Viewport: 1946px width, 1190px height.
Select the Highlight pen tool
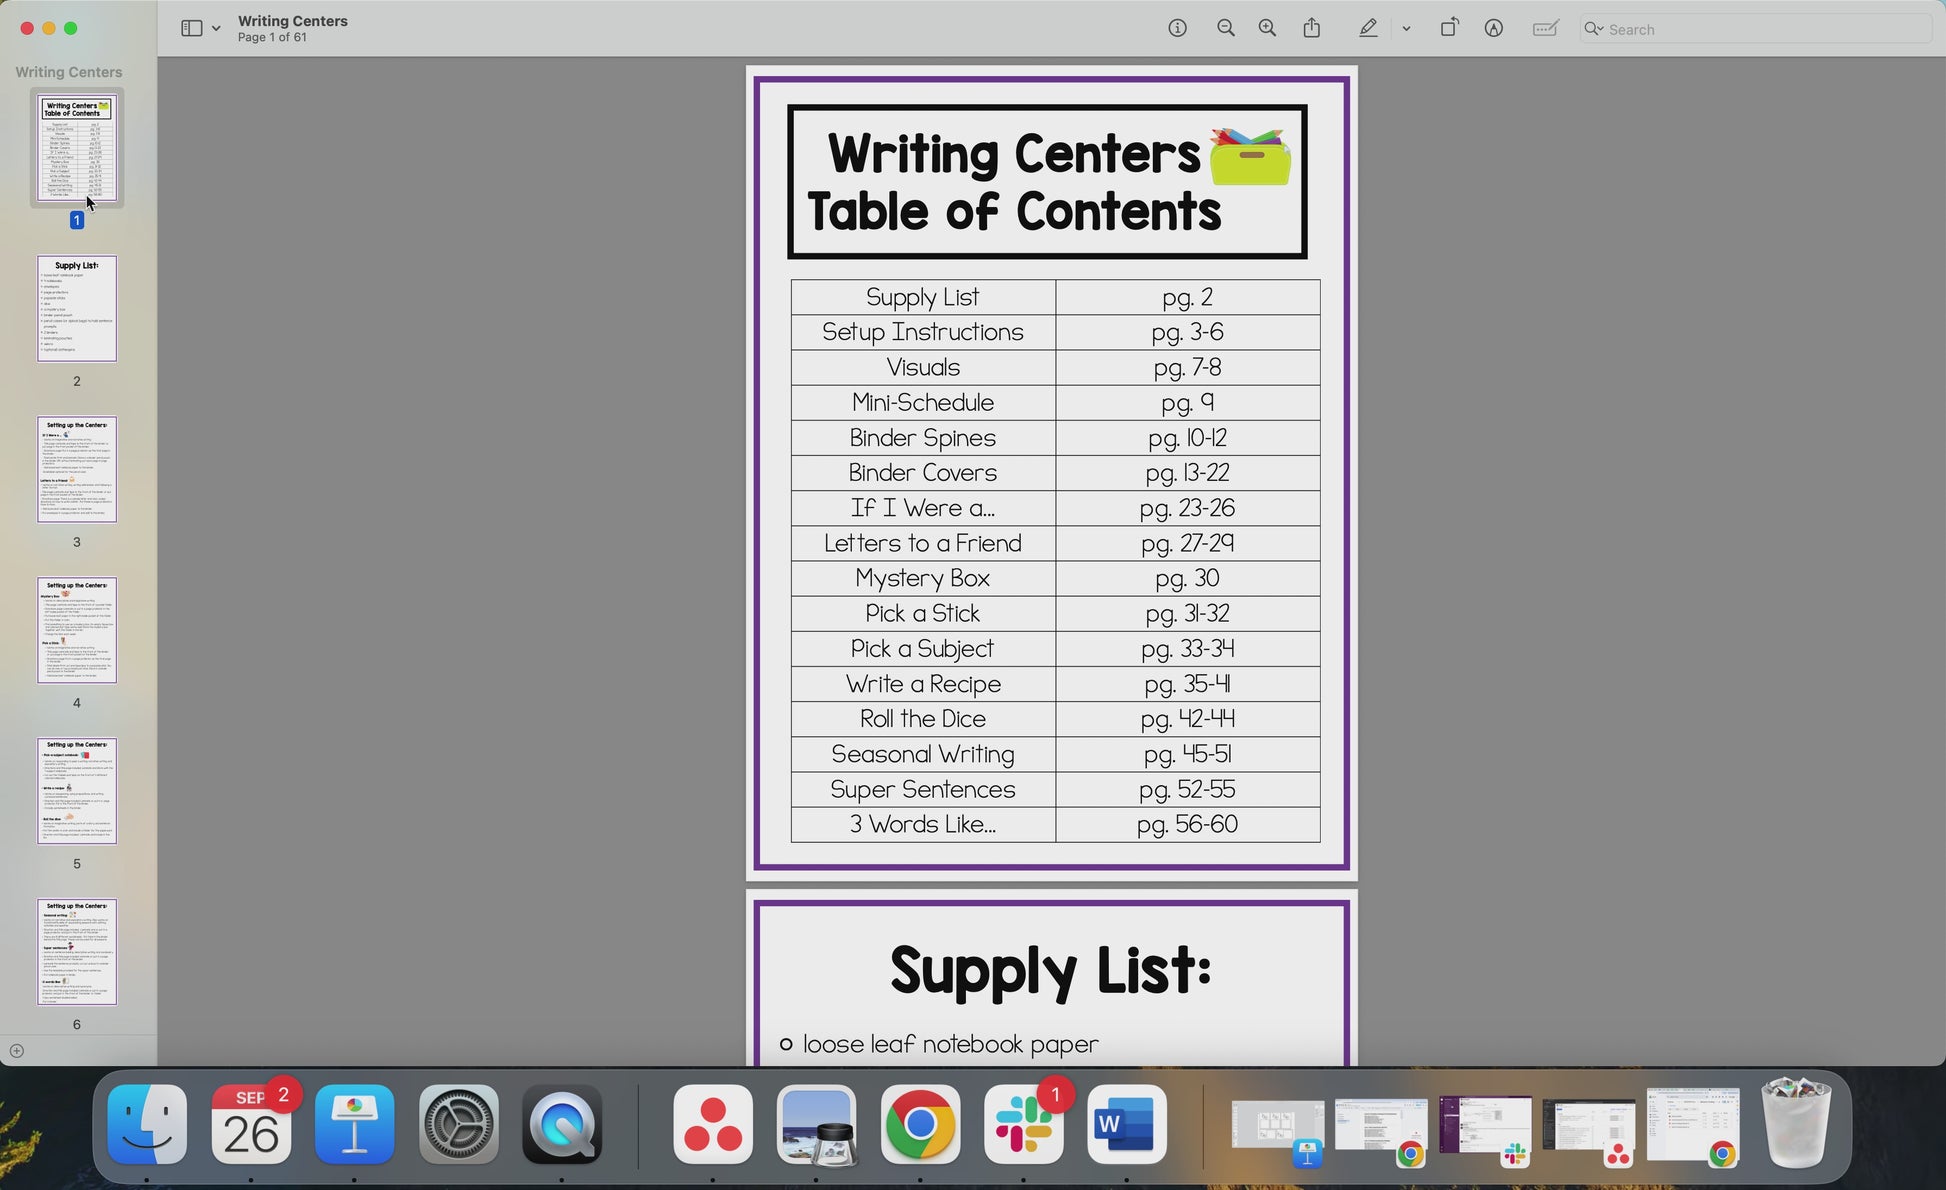(x=1368, y=29)
